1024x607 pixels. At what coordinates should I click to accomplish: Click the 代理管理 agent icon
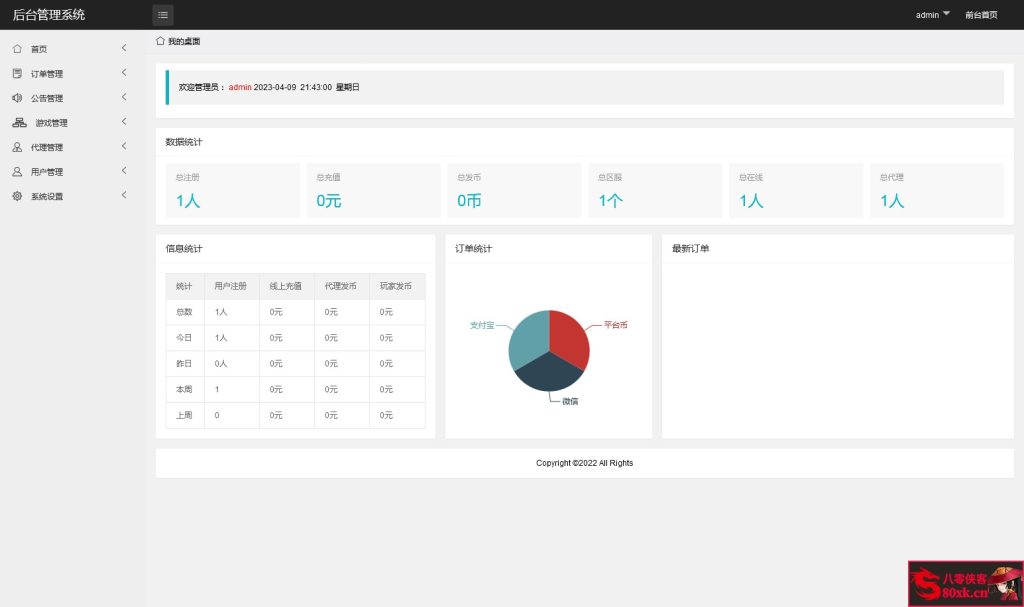coord(17,147)
